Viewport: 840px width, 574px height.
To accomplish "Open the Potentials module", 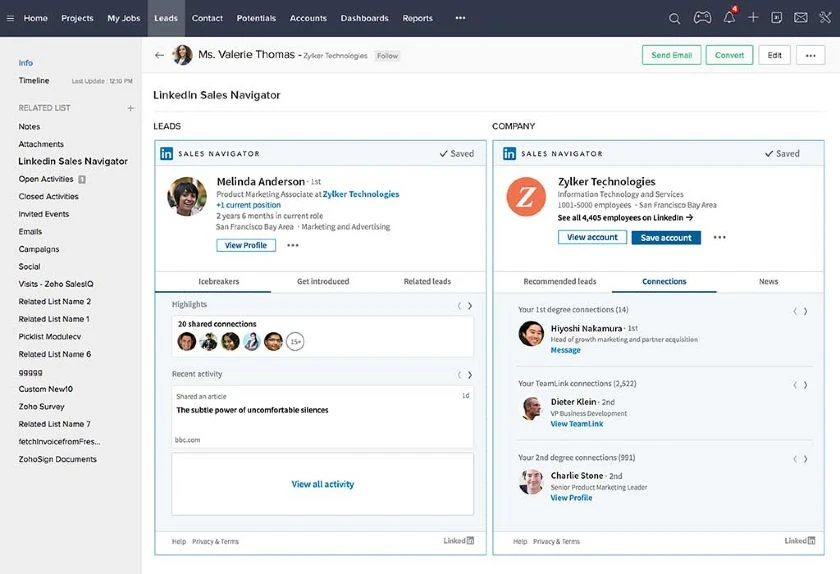I will pyautogui.click(x=256, y=18).
